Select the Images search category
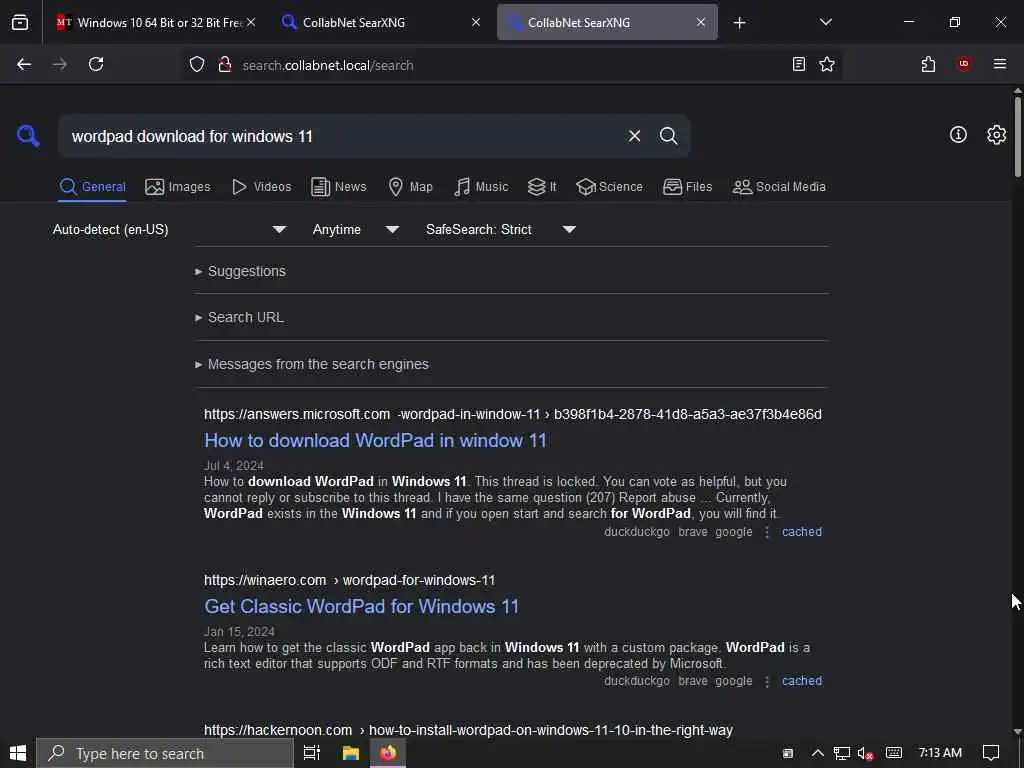 click(x=178, y=187)
